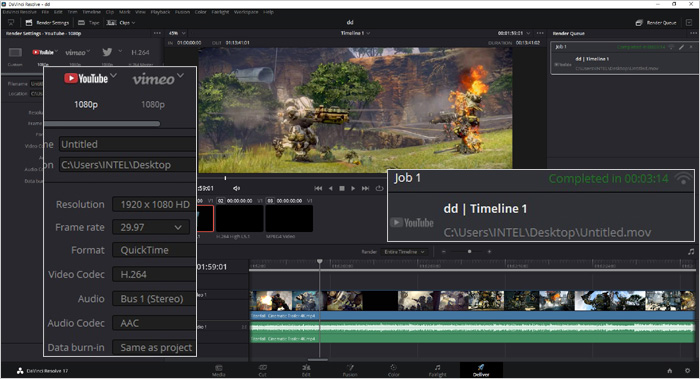The width and height of the screenshot is (700, 379).
Task: Jump to the first frame in viewer
Action: click(318, 188)
